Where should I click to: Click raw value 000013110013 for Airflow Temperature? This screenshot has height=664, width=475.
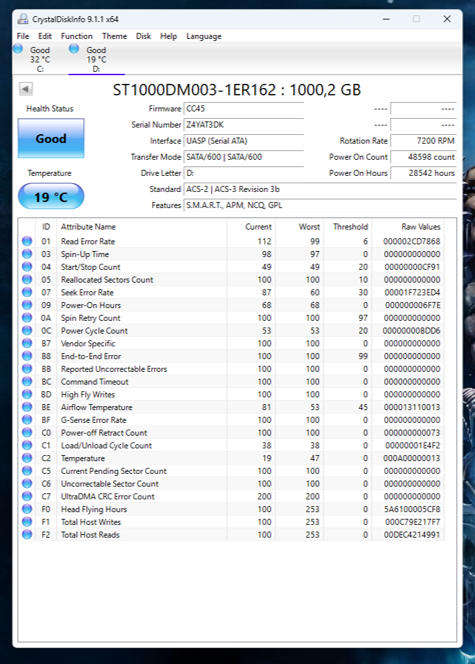pyautogui.click(x=411, y=407)
